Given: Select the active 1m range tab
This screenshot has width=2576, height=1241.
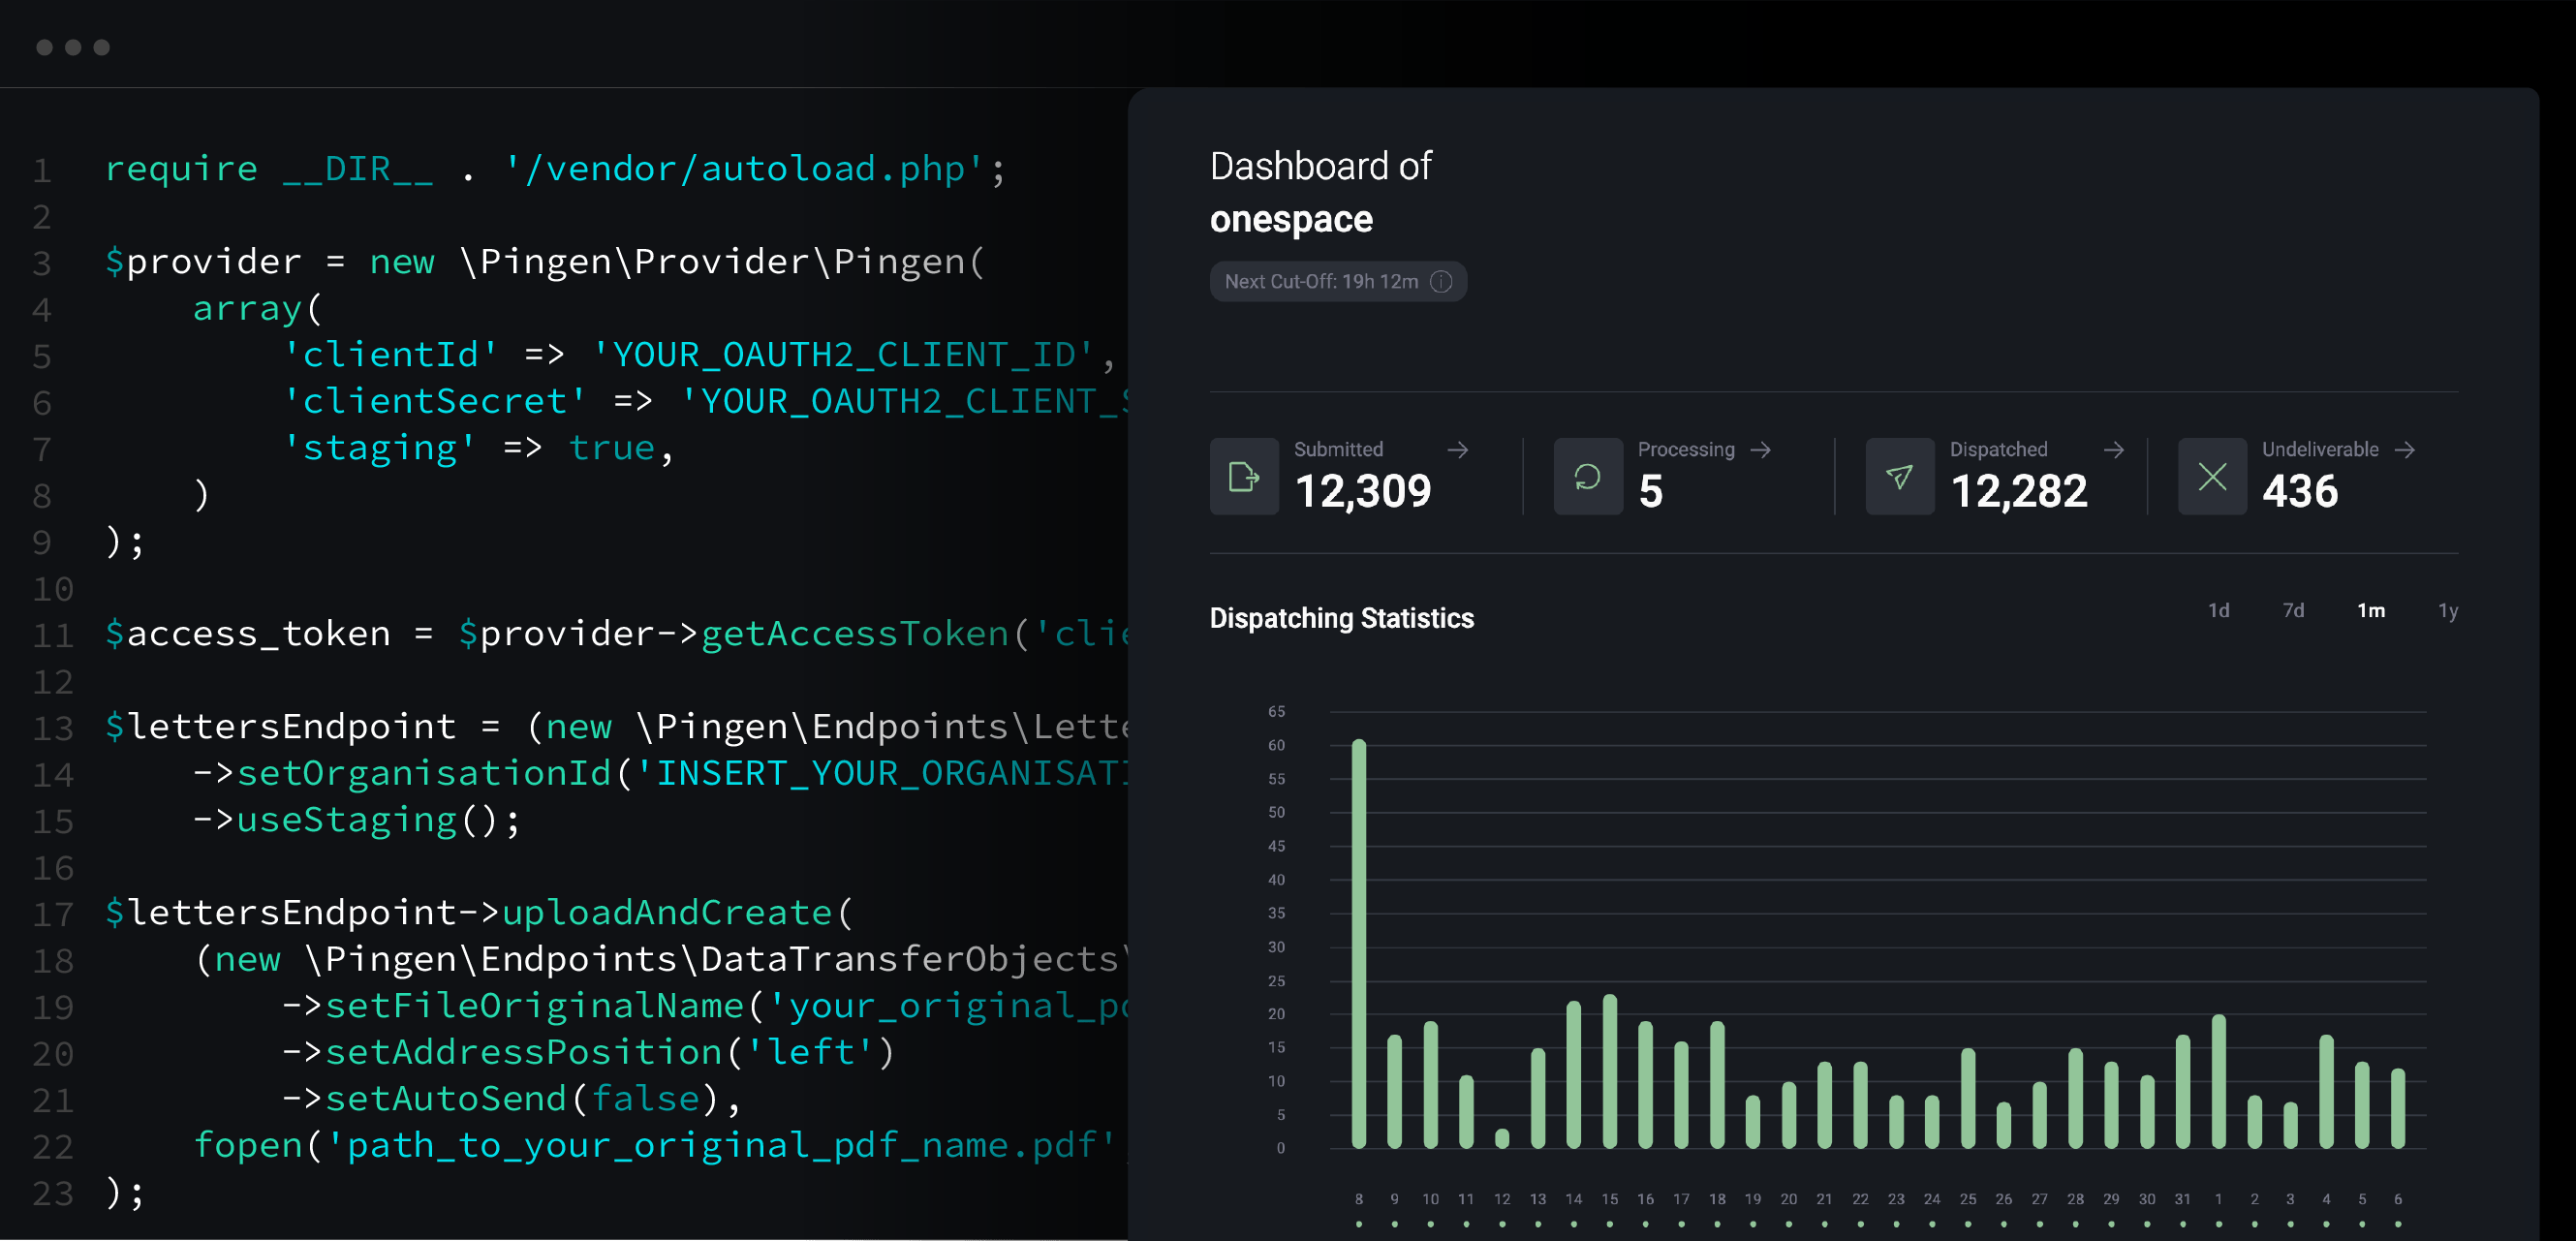Looking at the screenshot, I should click(2371, 610).
